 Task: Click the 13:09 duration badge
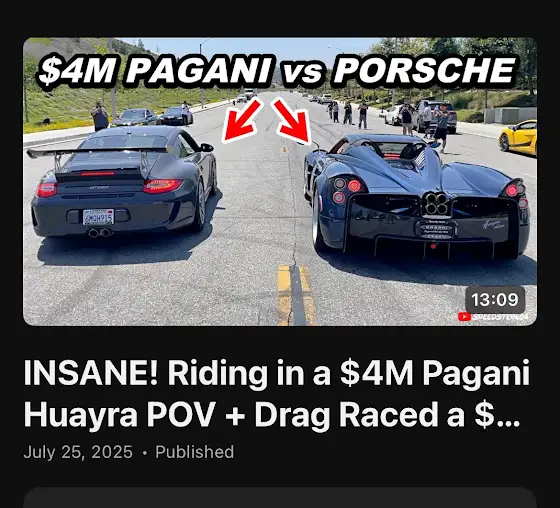coord(495,300)
